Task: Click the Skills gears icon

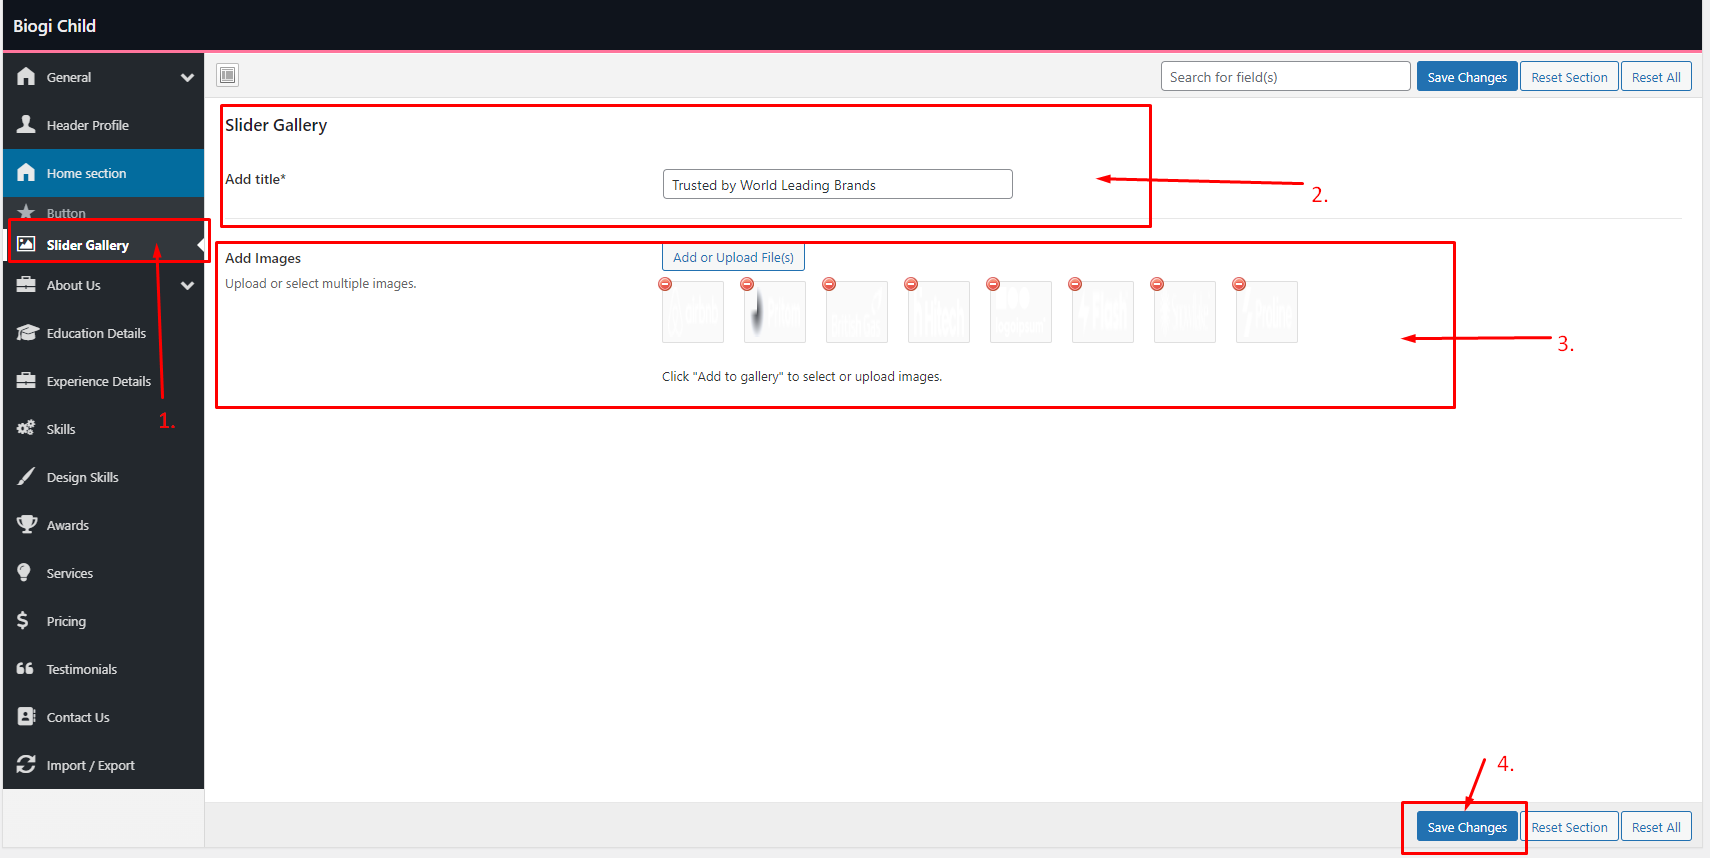Action: click(26, 429)
